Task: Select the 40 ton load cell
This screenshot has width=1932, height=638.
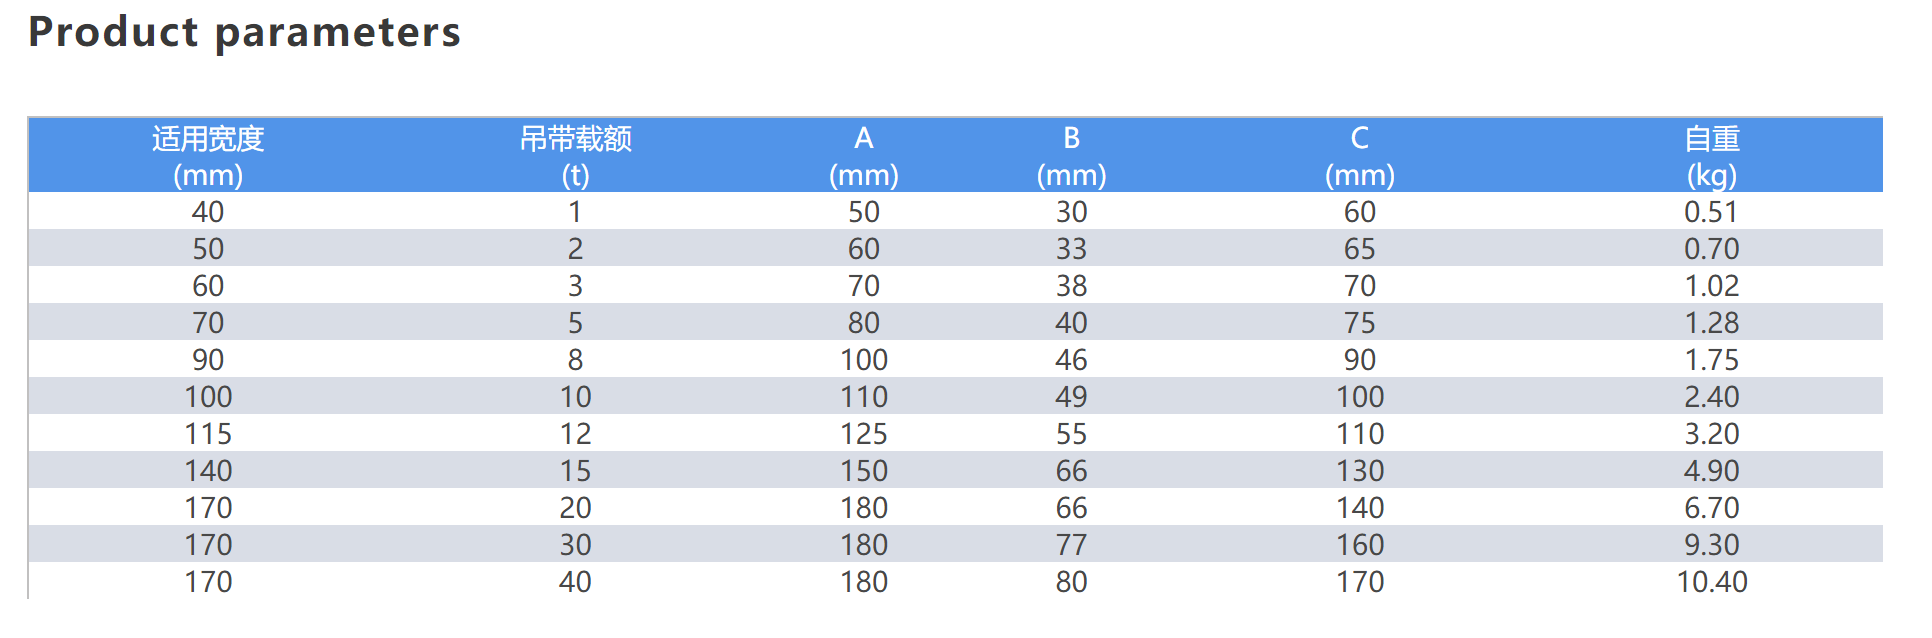Action: (575, 582)
